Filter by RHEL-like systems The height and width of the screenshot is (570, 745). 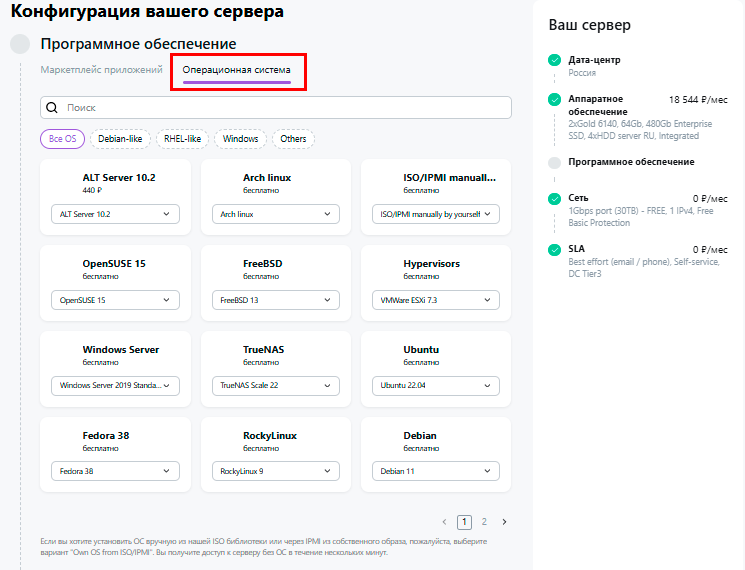pos(182,139)
